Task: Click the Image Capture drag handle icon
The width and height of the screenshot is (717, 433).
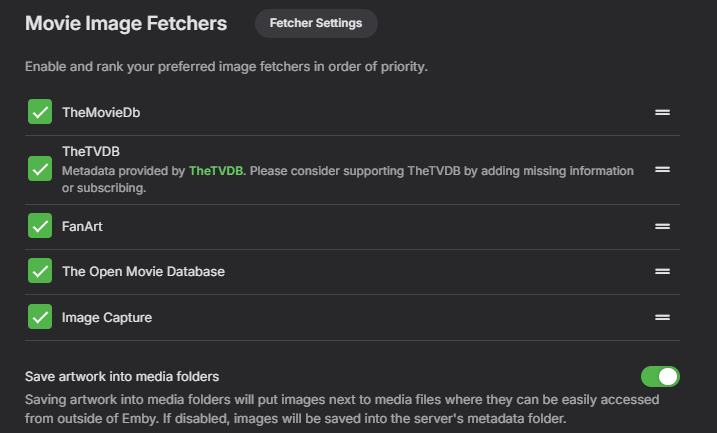Action: point(662,317)
